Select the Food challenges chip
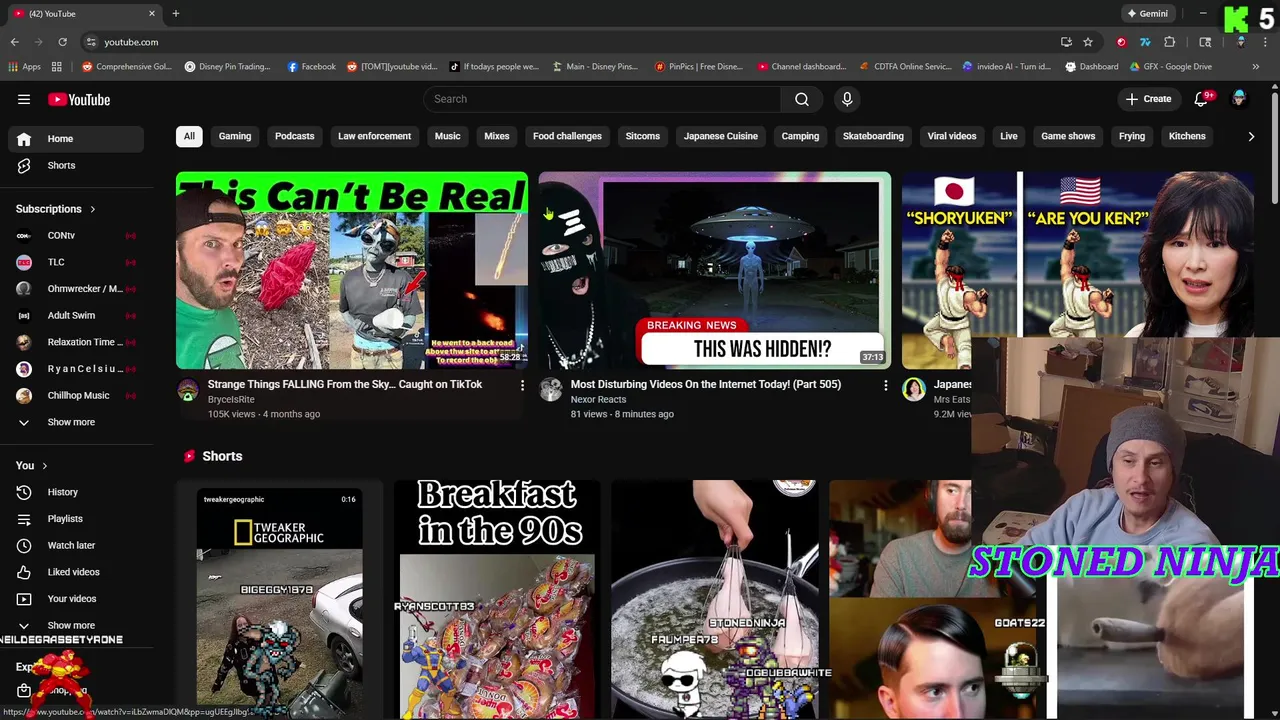 pyautogui.click(x=567, y=136)
